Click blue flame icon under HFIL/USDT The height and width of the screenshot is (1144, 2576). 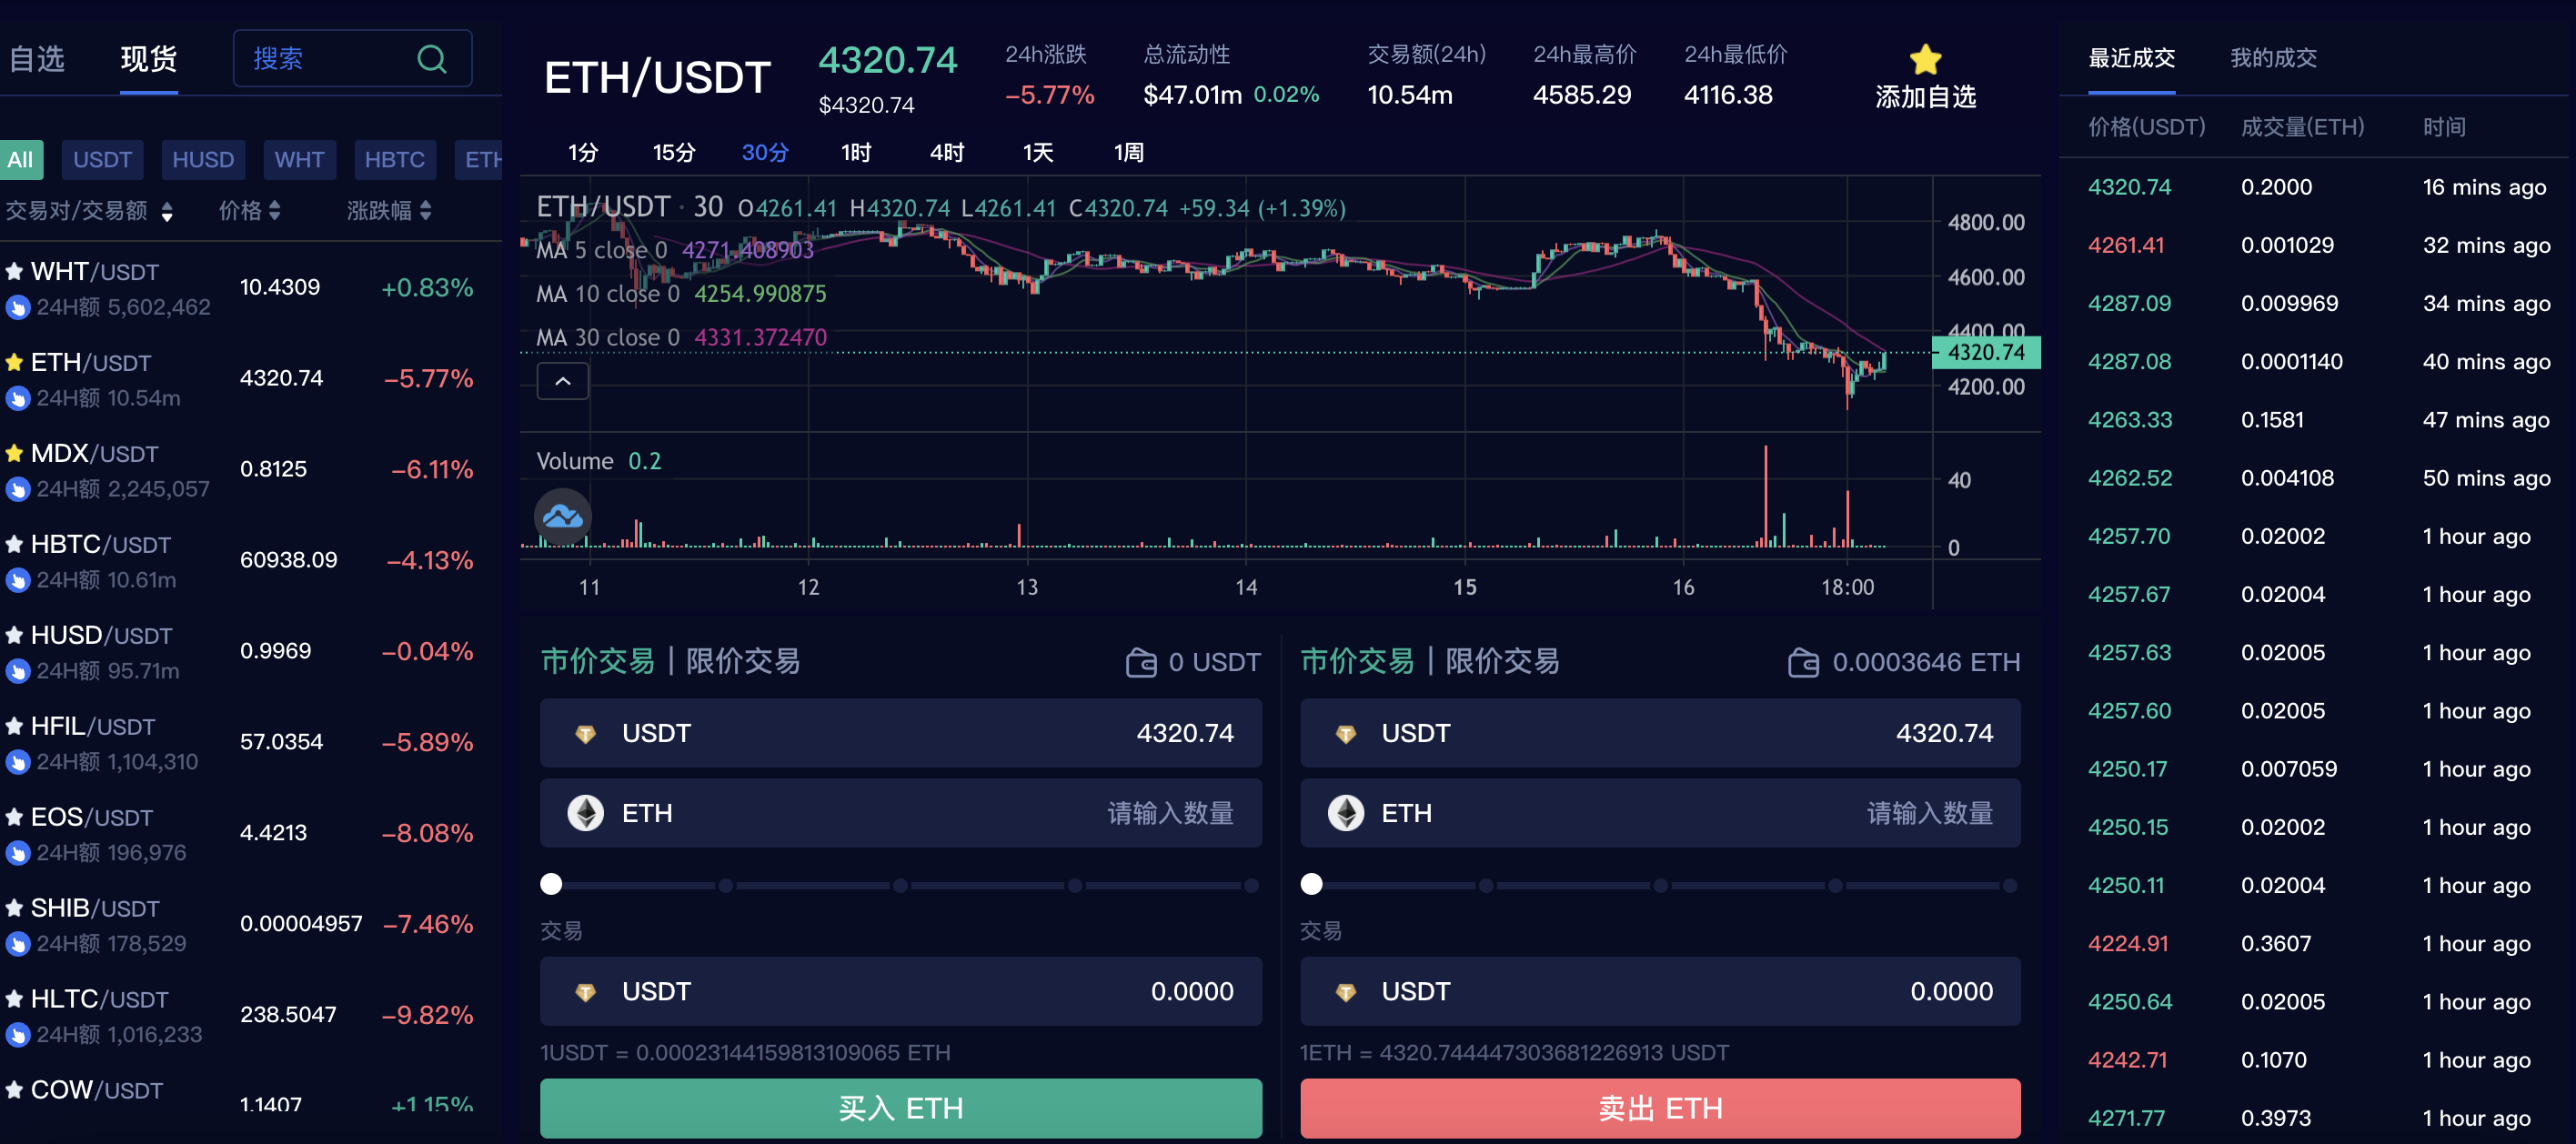pos(17,762)
